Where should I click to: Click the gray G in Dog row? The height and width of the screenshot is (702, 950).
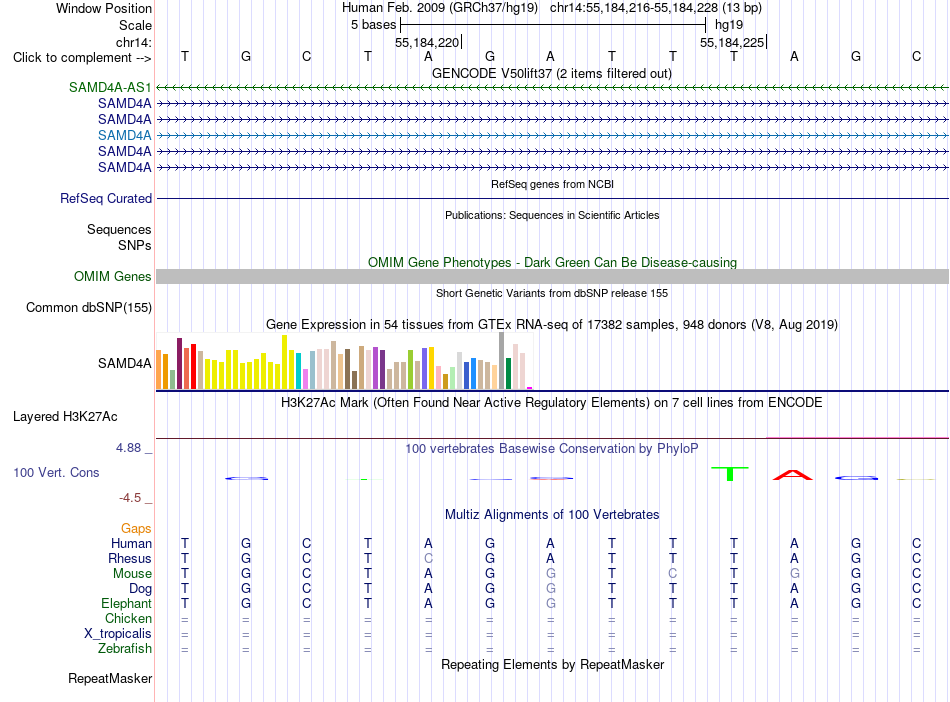[551, 589]
